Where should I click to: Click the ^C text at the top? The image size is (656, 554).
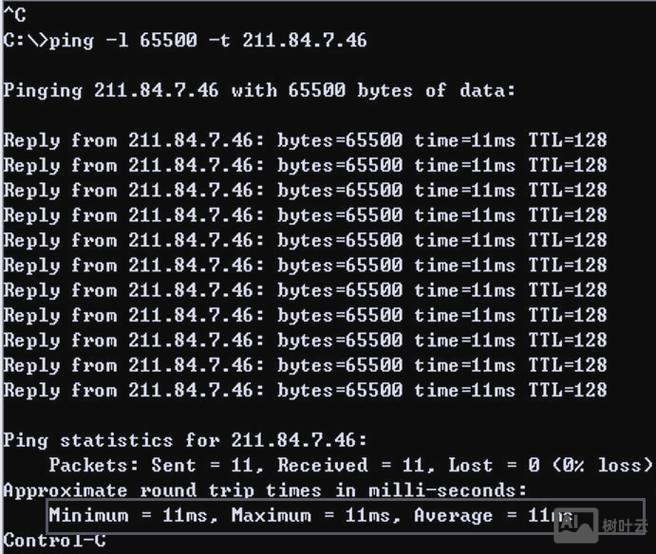[x=15, y=15]
